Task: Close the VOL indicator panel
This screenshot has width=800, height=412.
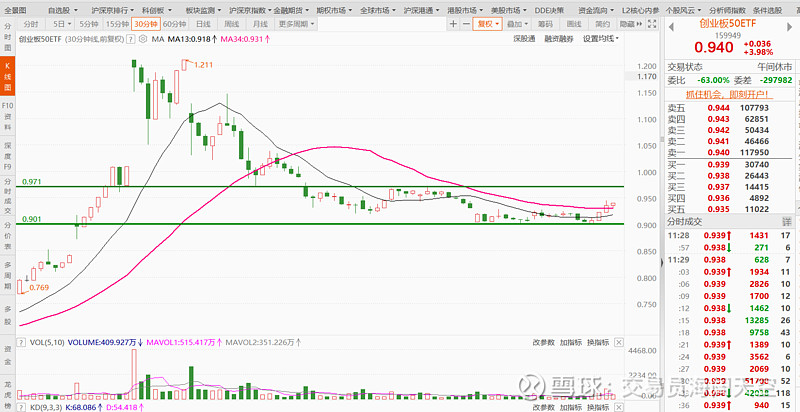Action: (618, 342)
